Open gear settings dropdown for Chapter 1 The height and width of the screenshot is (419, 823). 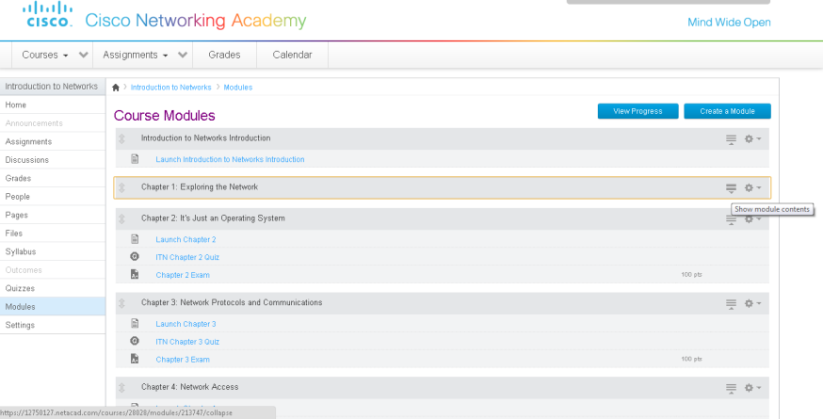pyautogui.click(x=752, y=187)
